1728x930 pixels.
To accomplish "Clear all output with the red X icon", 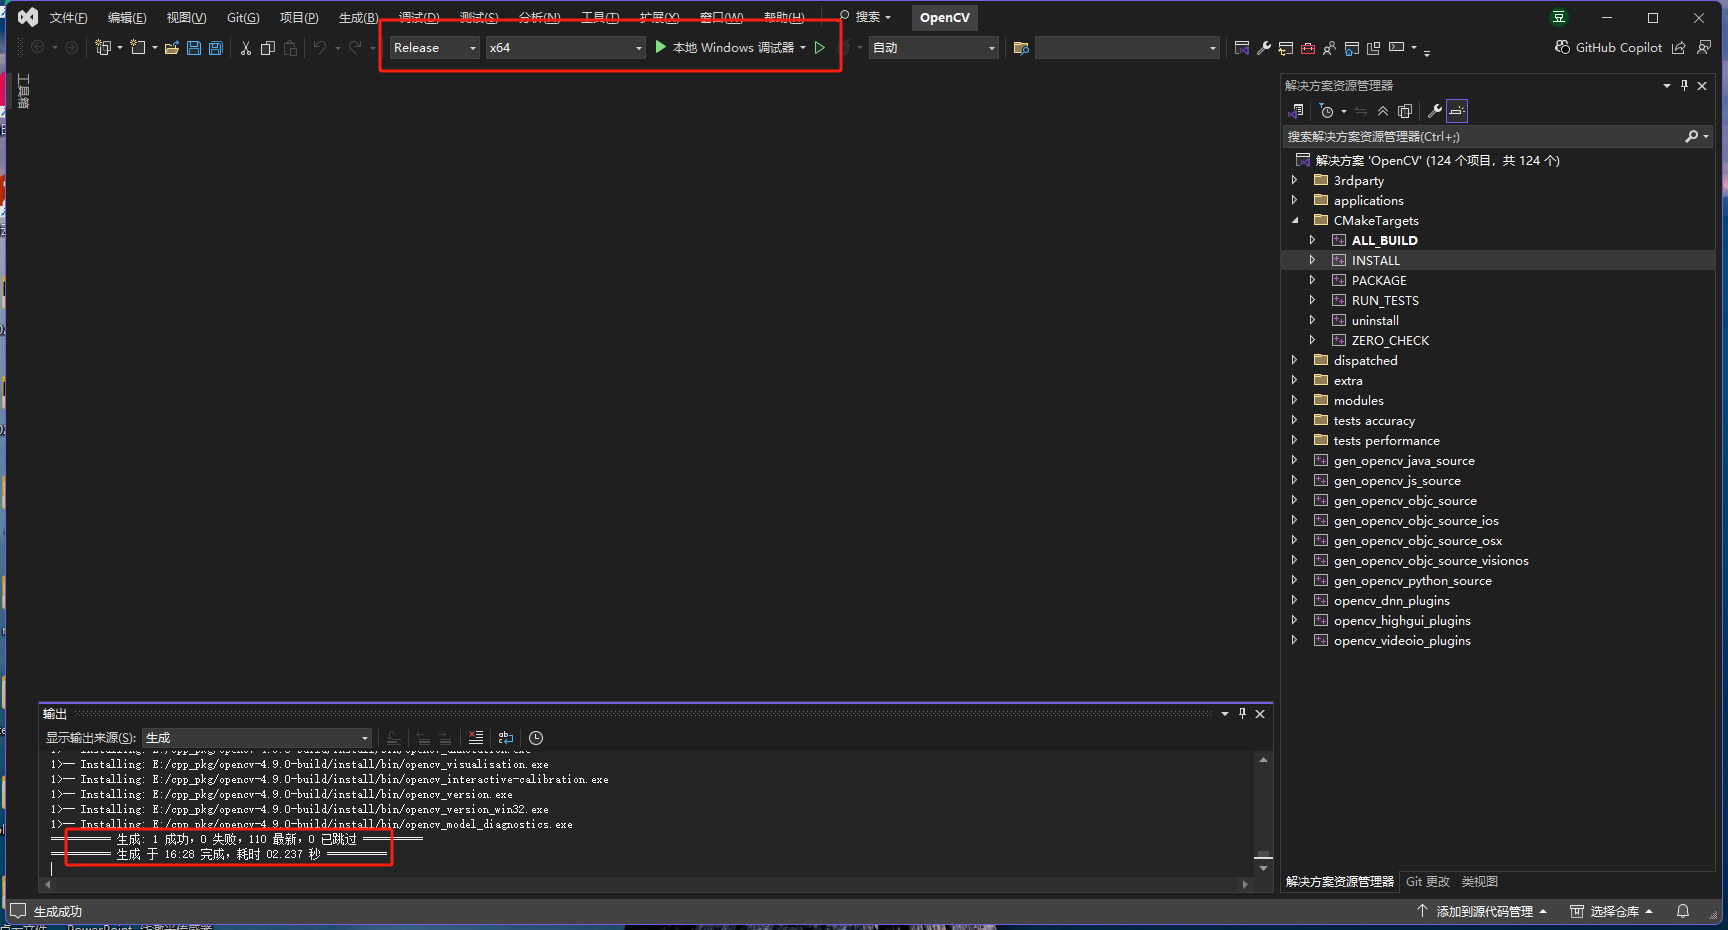I will click(475, 738).
